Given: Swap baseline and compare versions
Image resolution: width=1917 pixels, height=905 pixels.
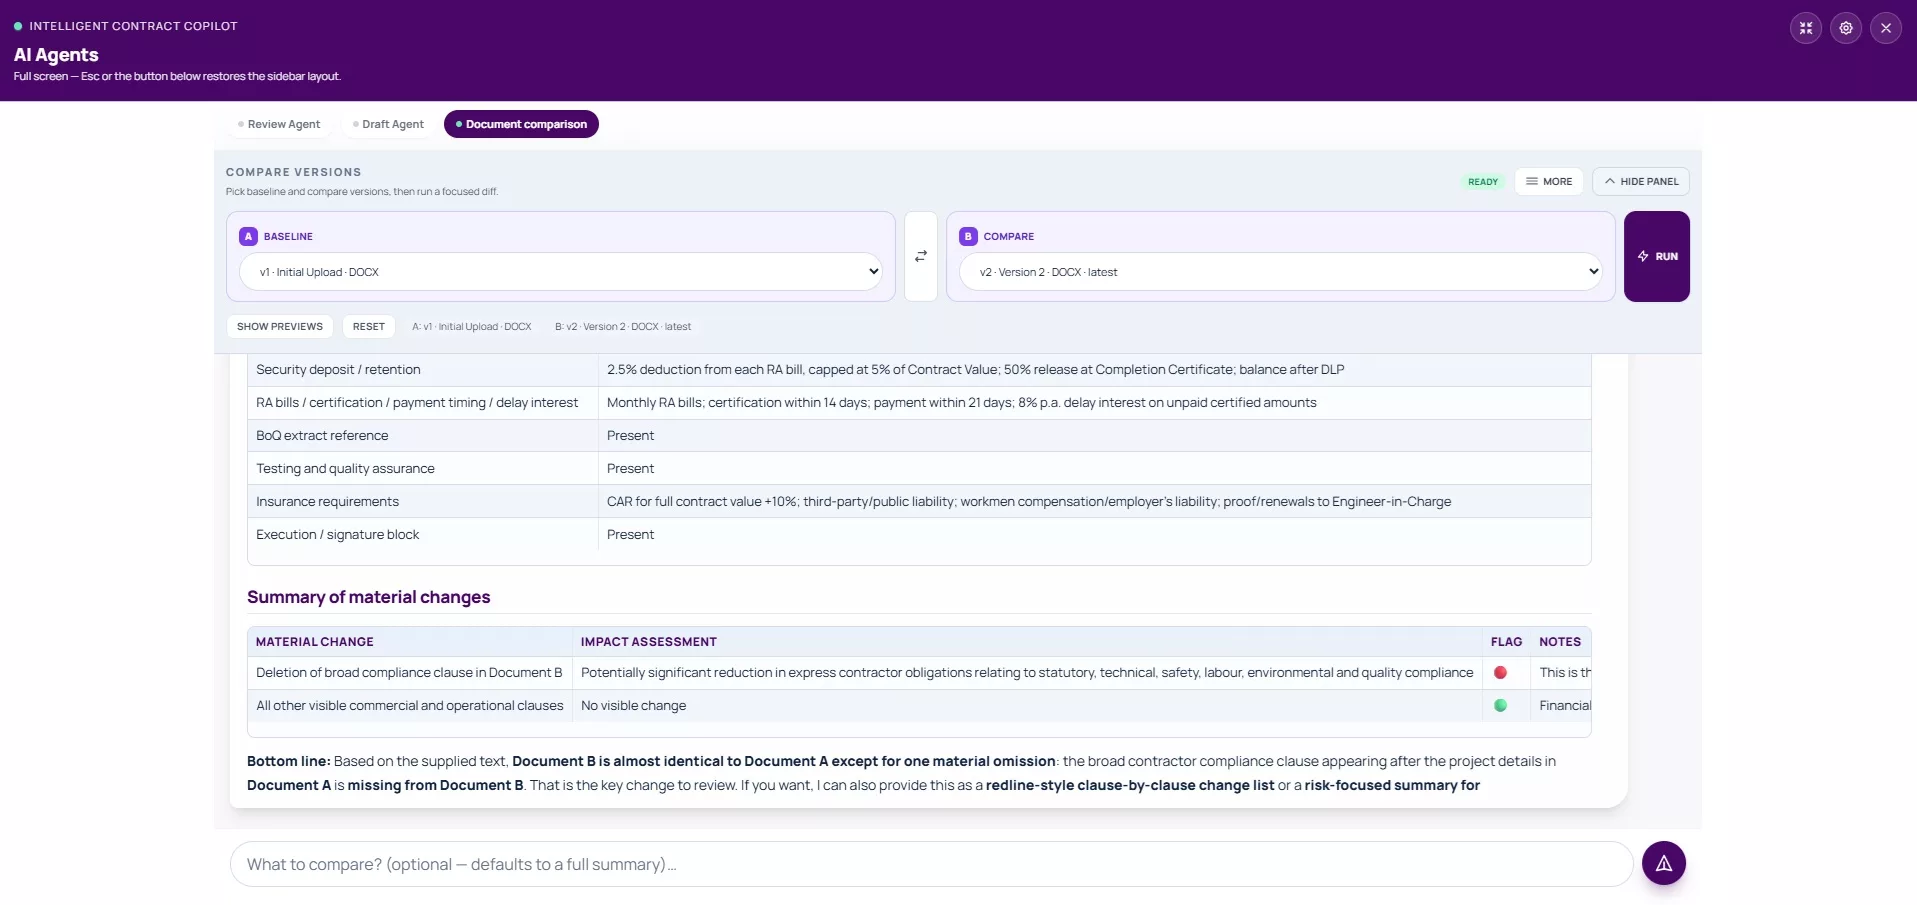Looking at the screenshot, I should (x=921, y=256).
